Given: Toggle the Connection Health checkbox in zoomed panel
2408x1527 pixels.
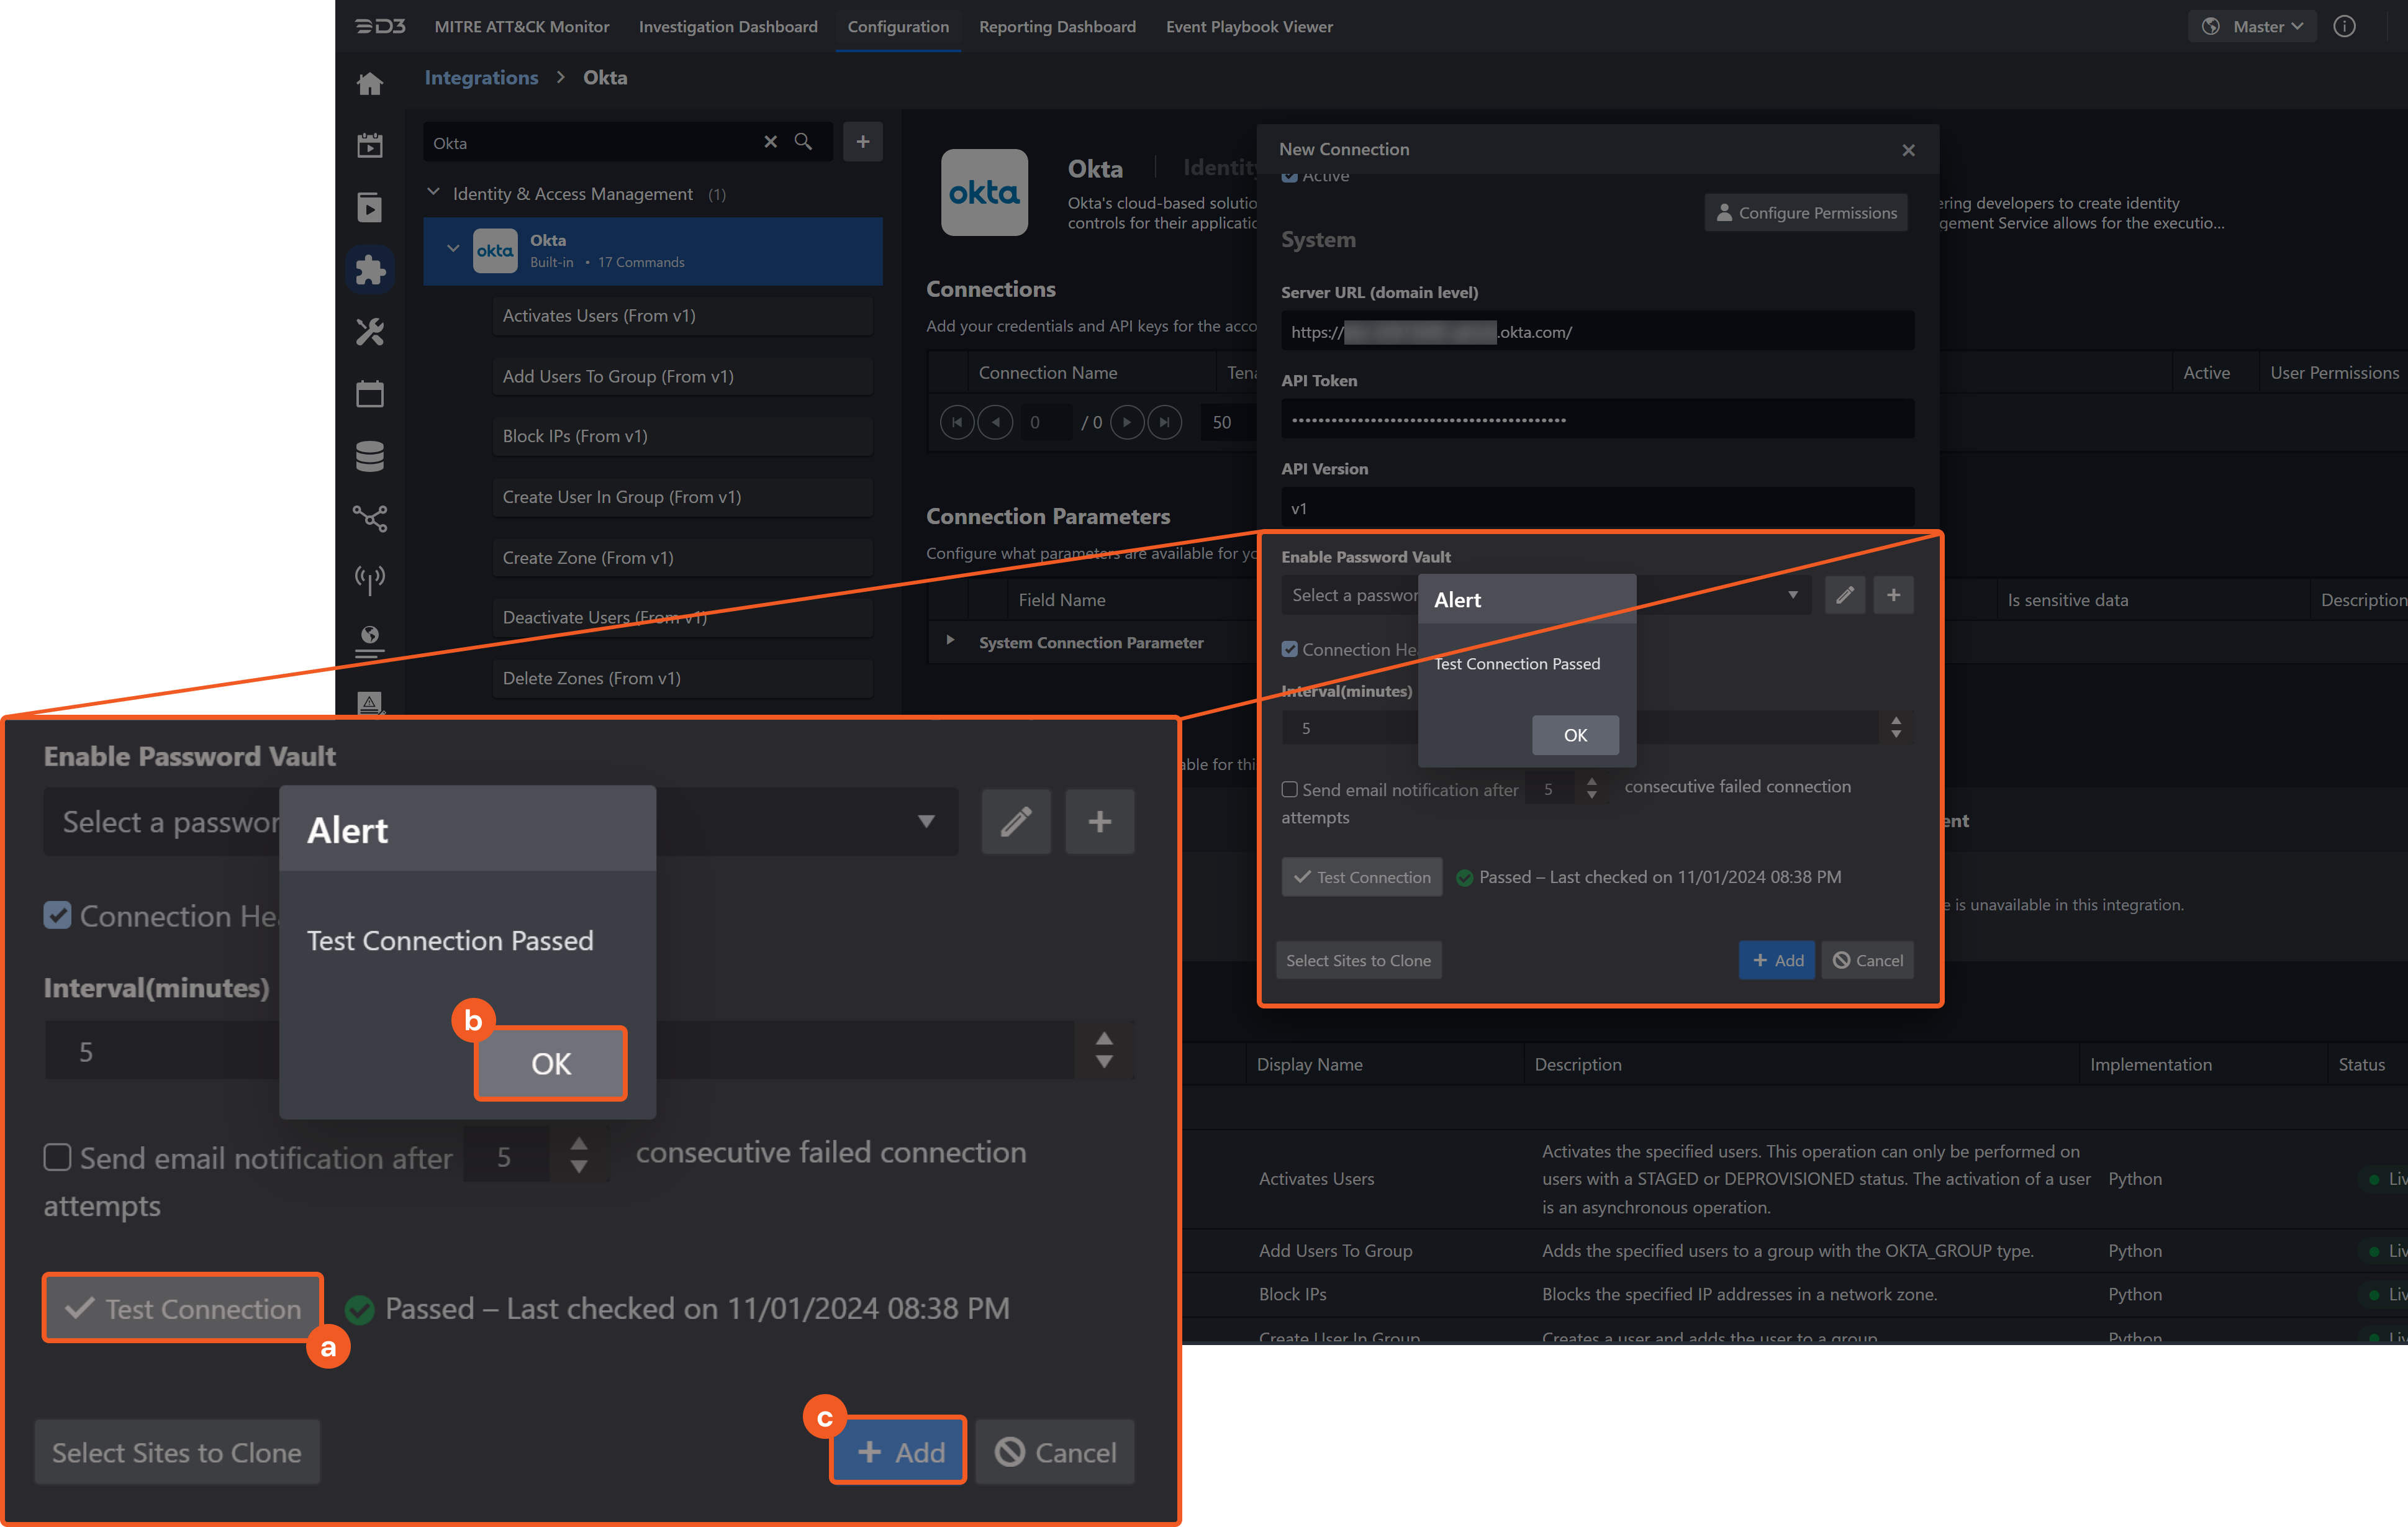Looking at the screenshot, I should point(58,915).
